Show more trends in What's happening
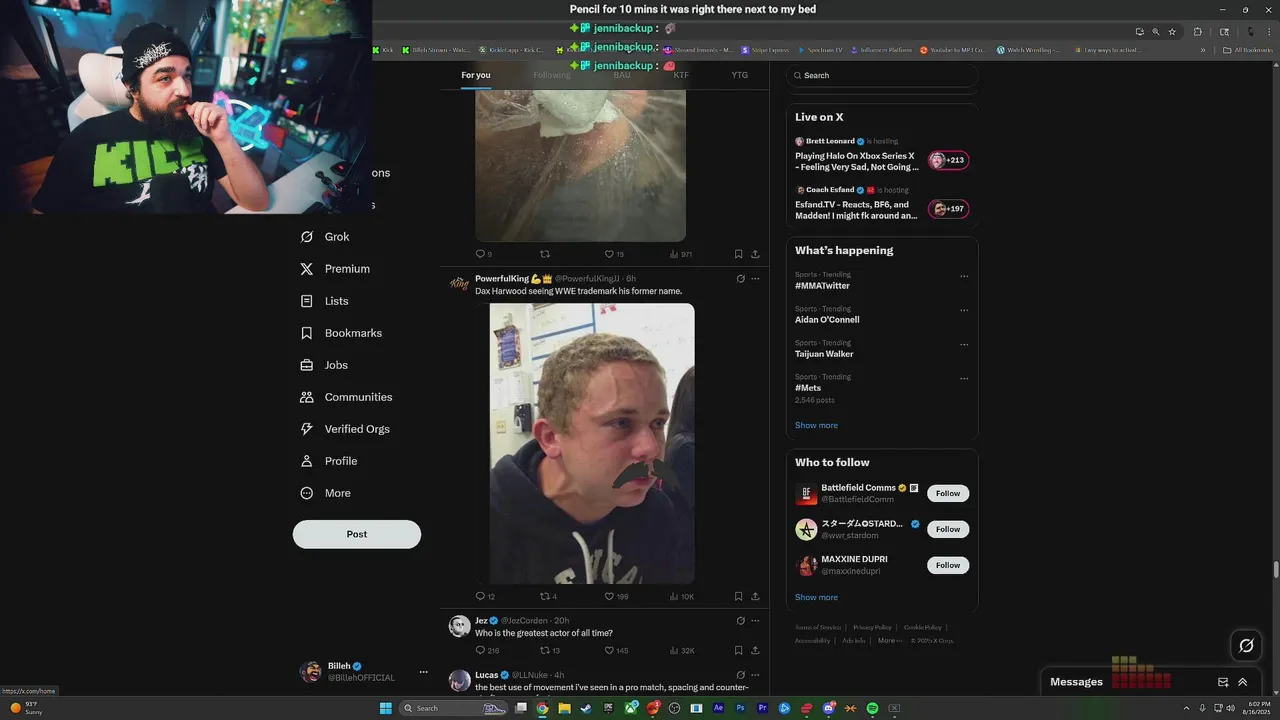 point(816,425)
